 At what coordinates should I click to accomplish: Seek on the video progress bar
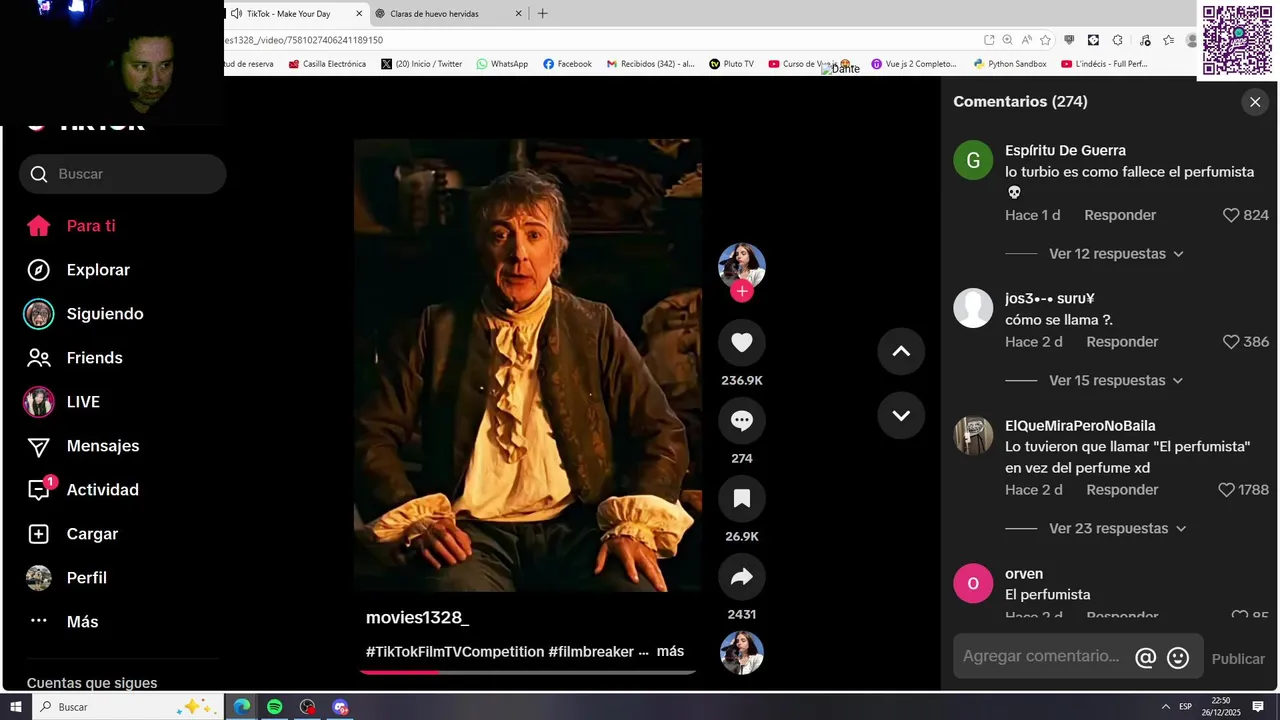tap(528, 672)
